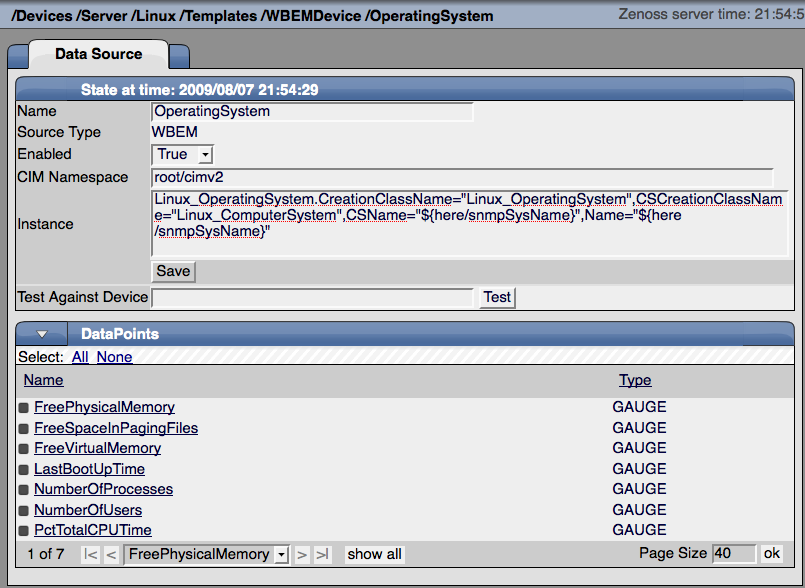The height and width of the screenshot is (588, 805).
Task: Toggle the checkbox beside LastBootUpTime
Action: pos(24,468)
